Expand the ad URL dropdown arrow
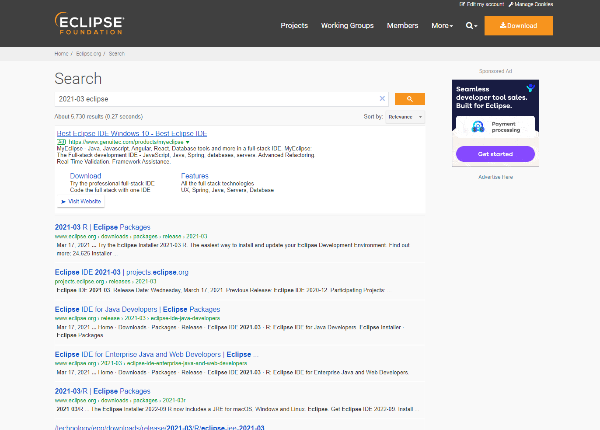This screenshot has width=600, height=430. (188, 142)
